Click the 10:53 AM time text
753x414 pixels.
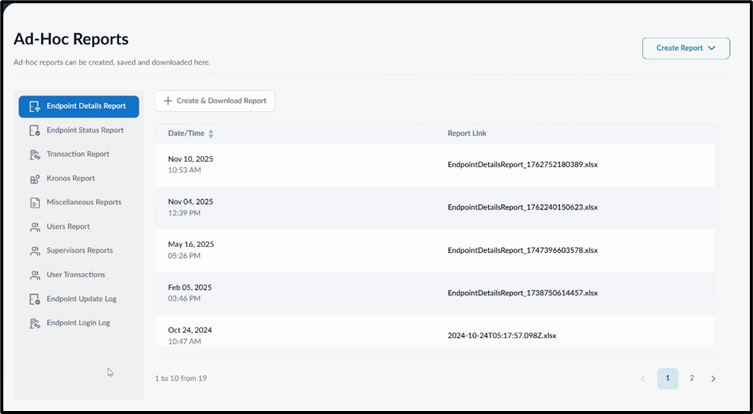(x=184, y=170)
